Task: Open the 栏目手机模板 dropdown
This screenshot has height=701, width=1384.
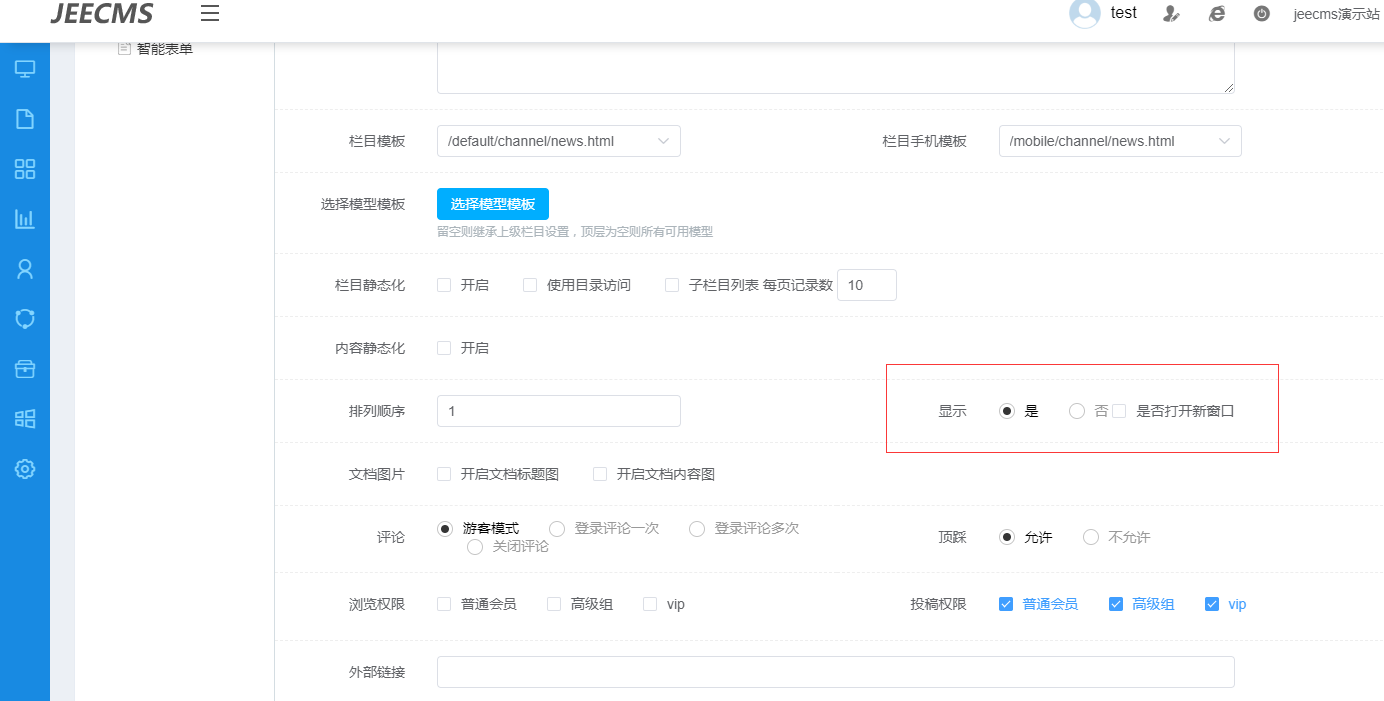Action: [x=1119, y=141]
